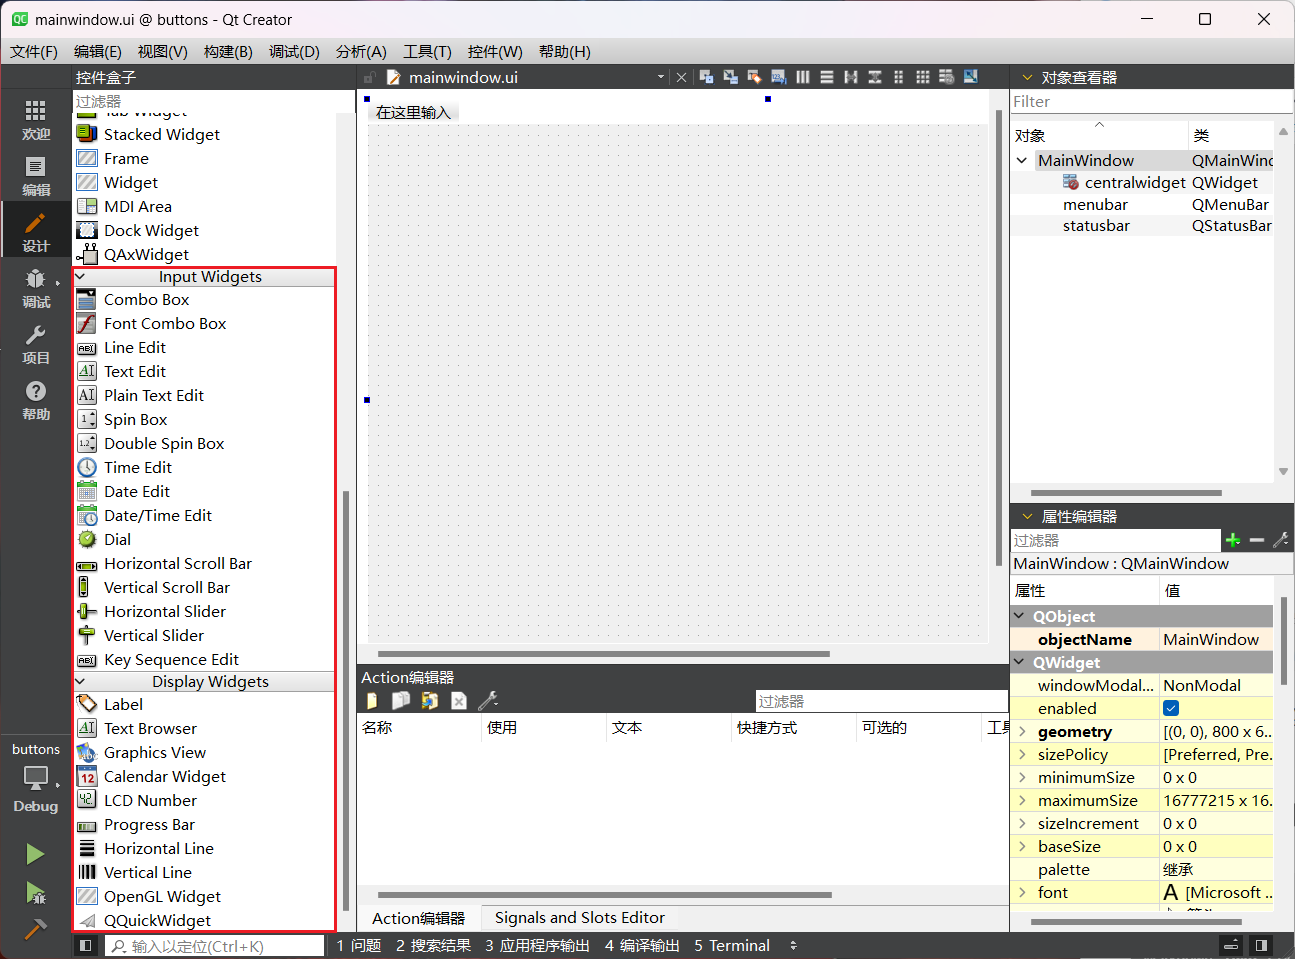Open buttons Debug kit selector

click(x=35, y=777)
